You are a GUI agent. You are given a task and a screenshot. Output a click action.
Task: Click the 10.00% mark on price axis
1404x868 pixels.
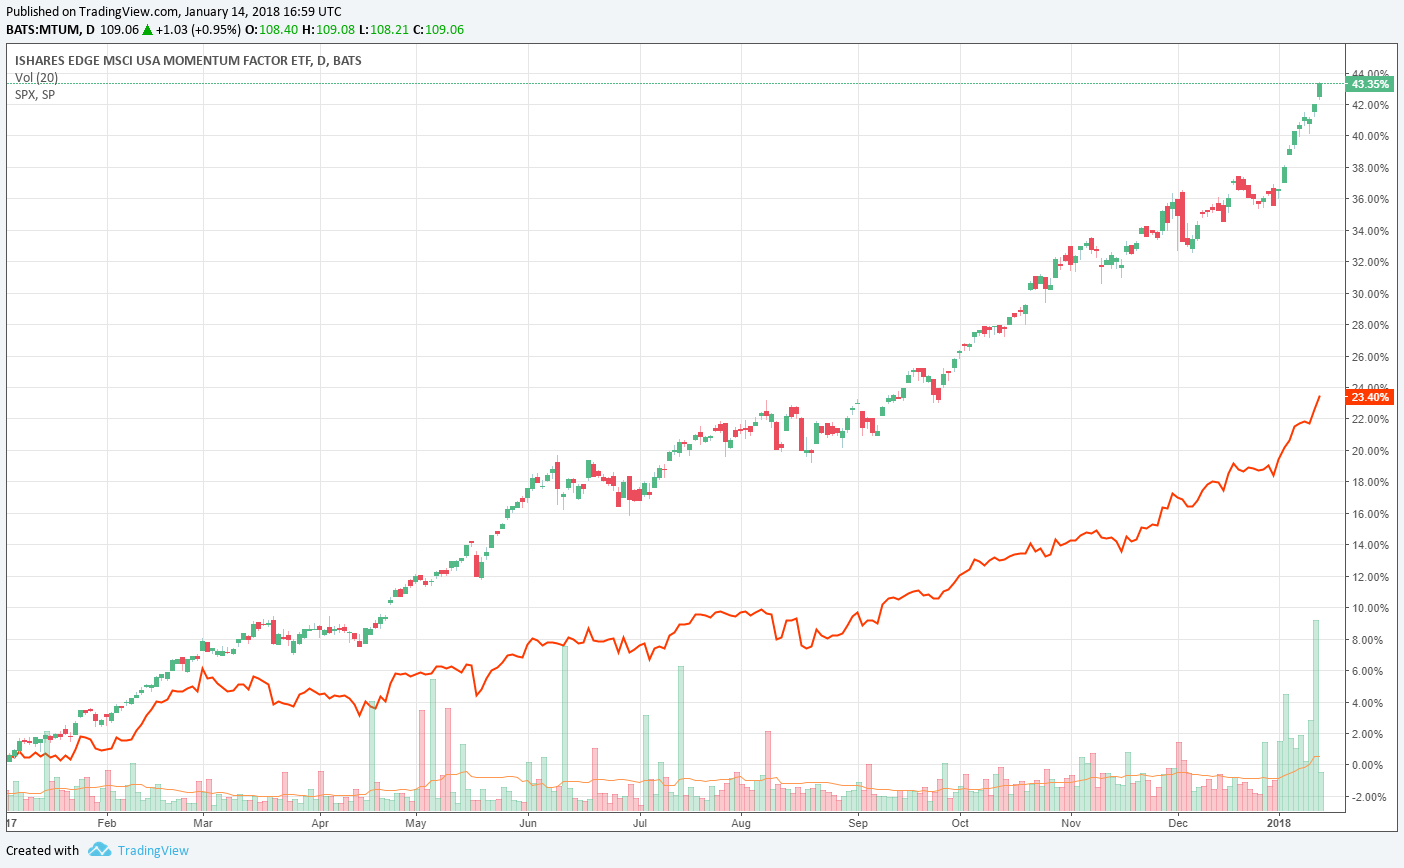[x=1369, y=608]
